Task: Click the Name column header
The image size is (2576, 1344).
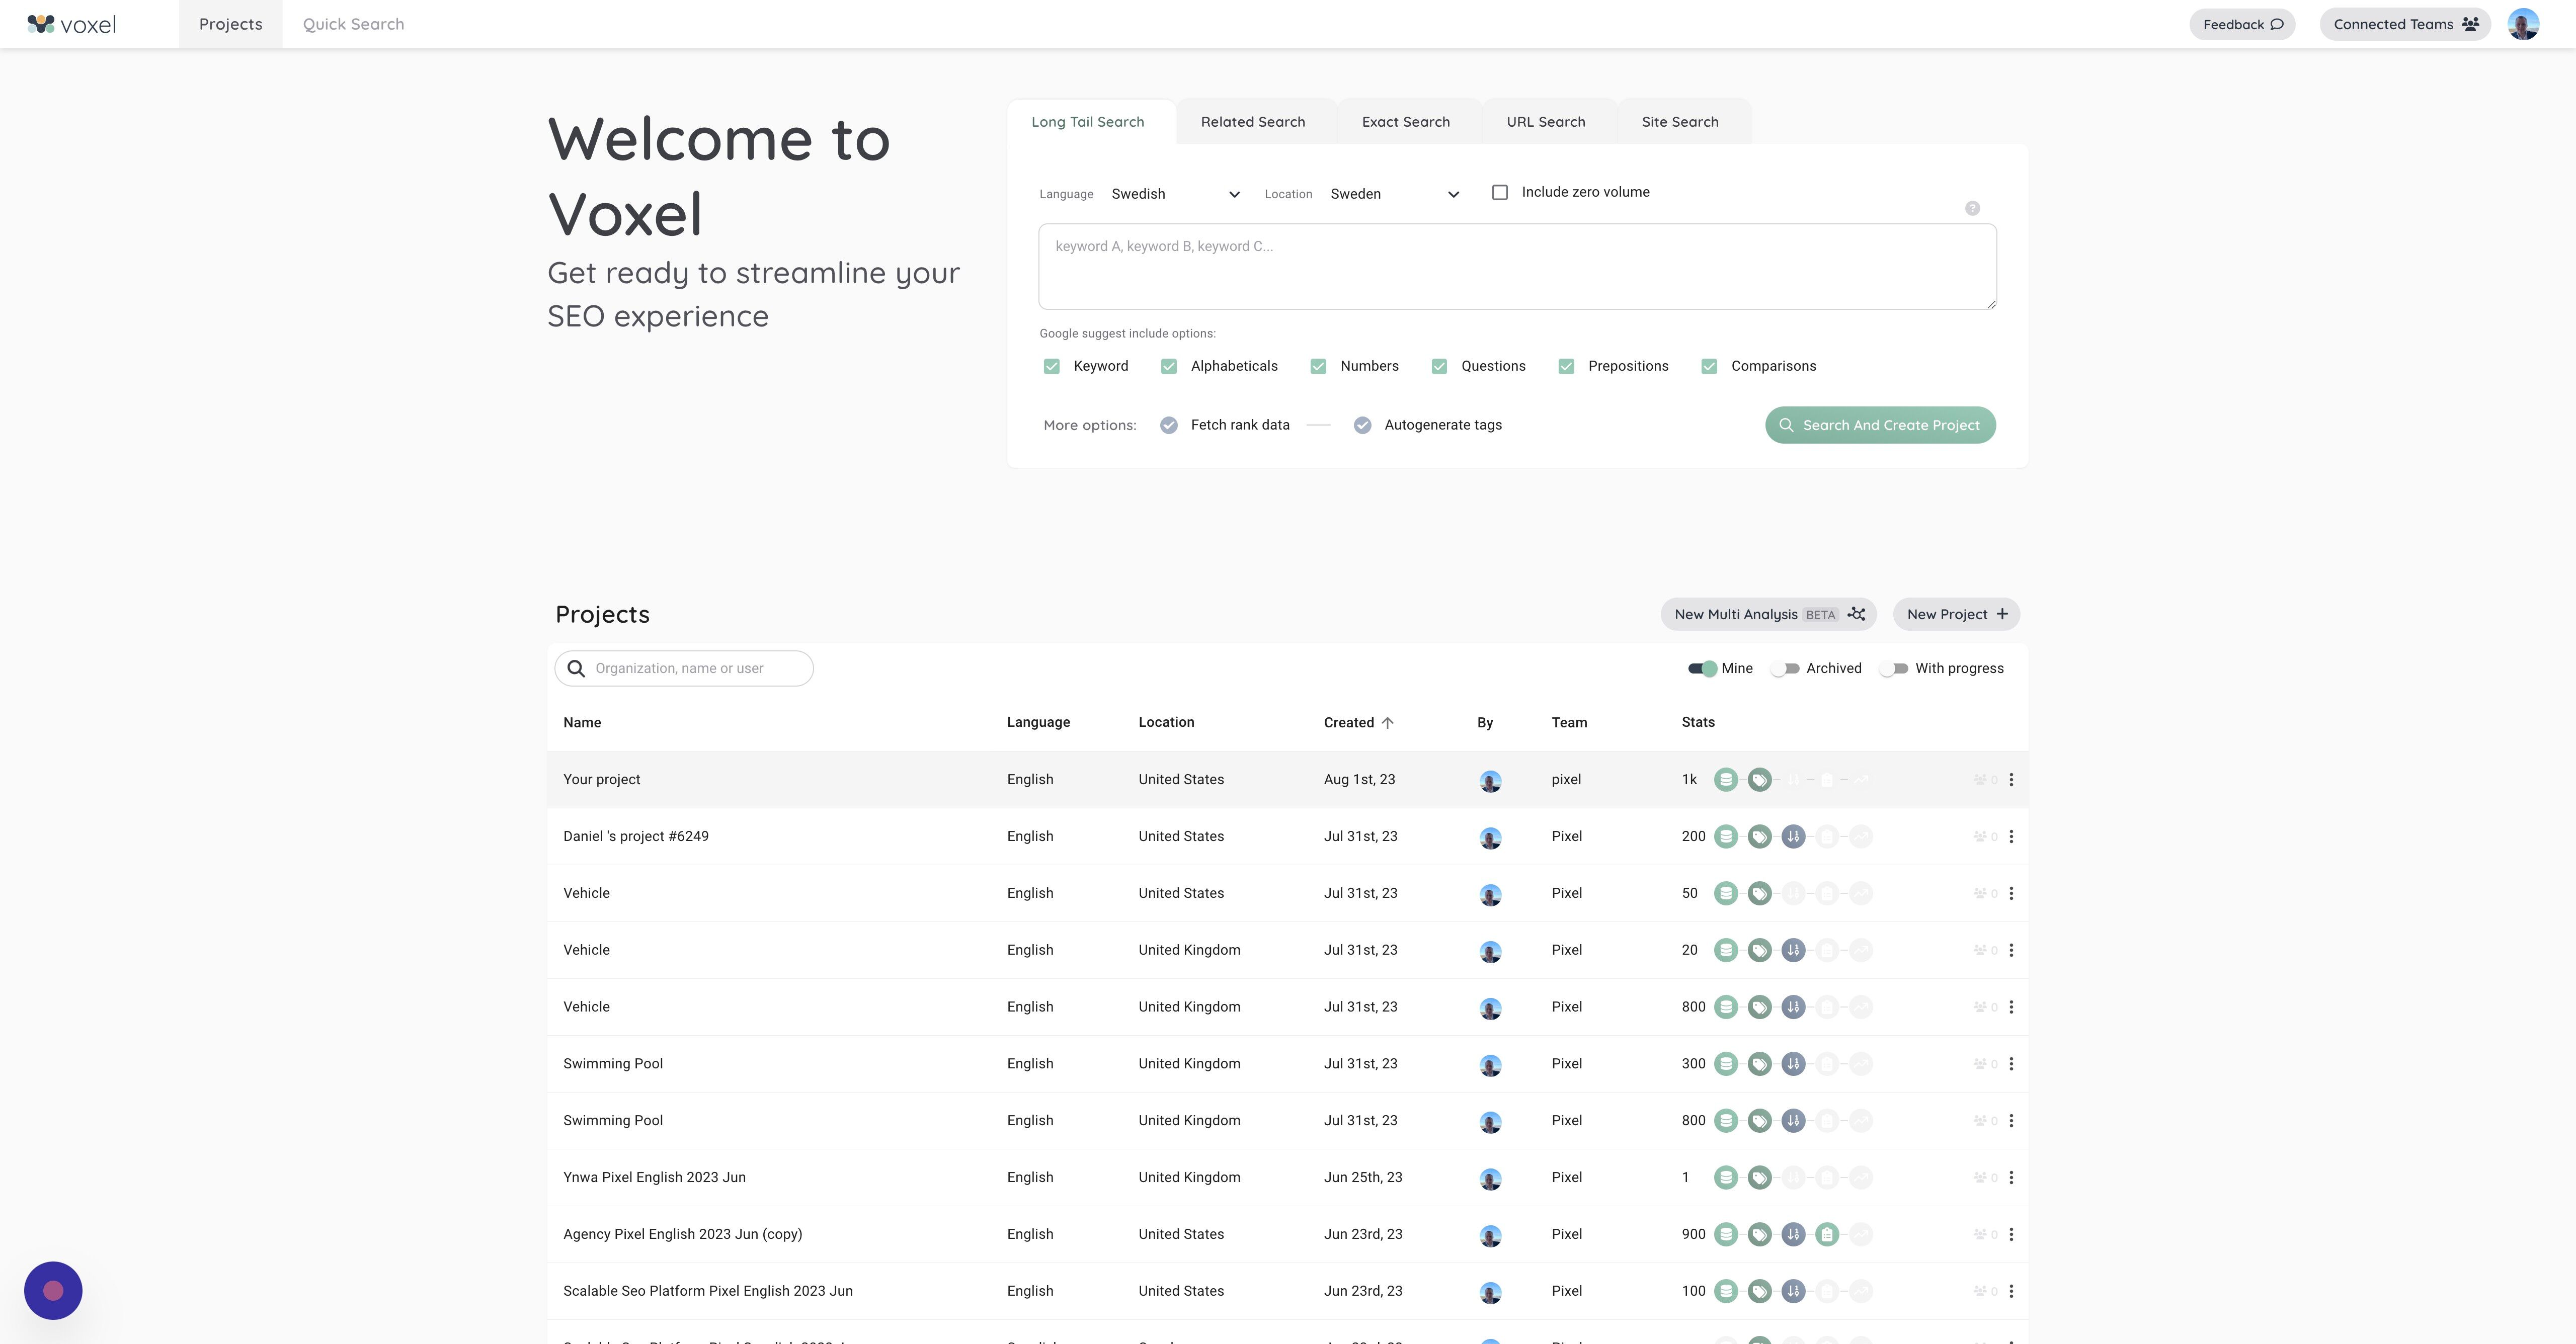Action: click(582, 722)
